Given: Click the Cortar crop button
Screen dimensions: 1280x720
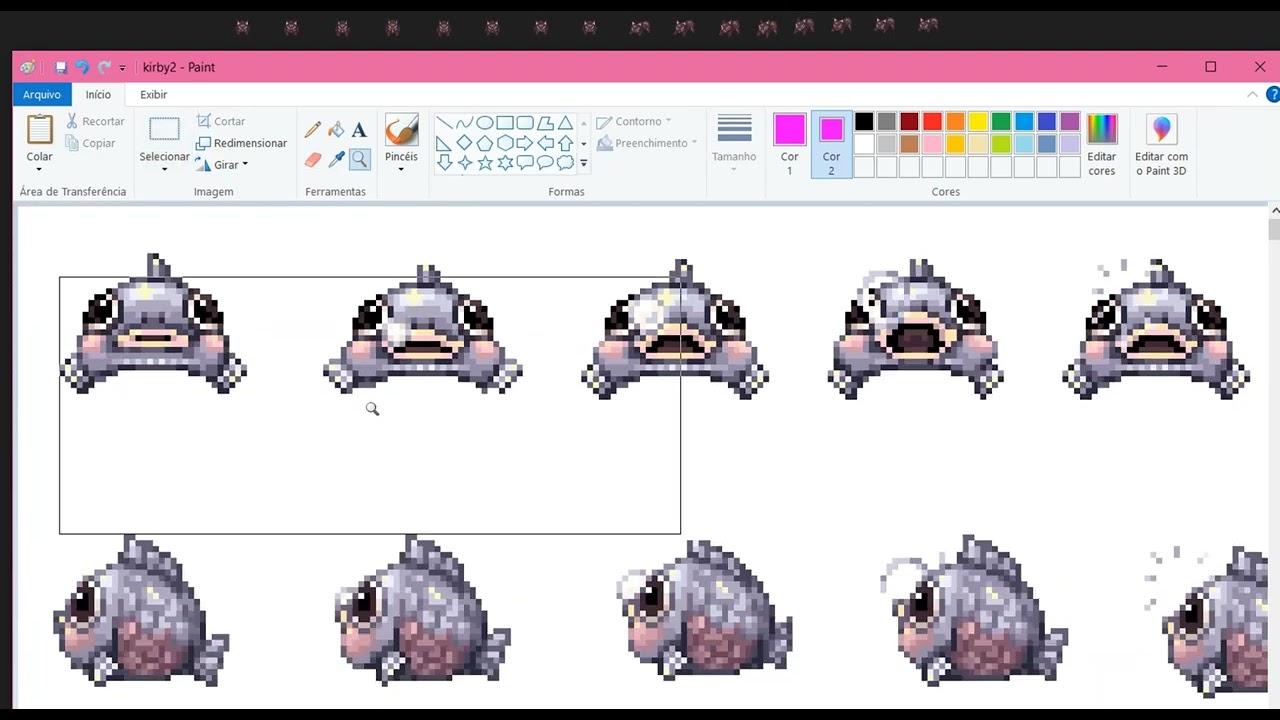Looking at the screenshot, I should (220, 121).
